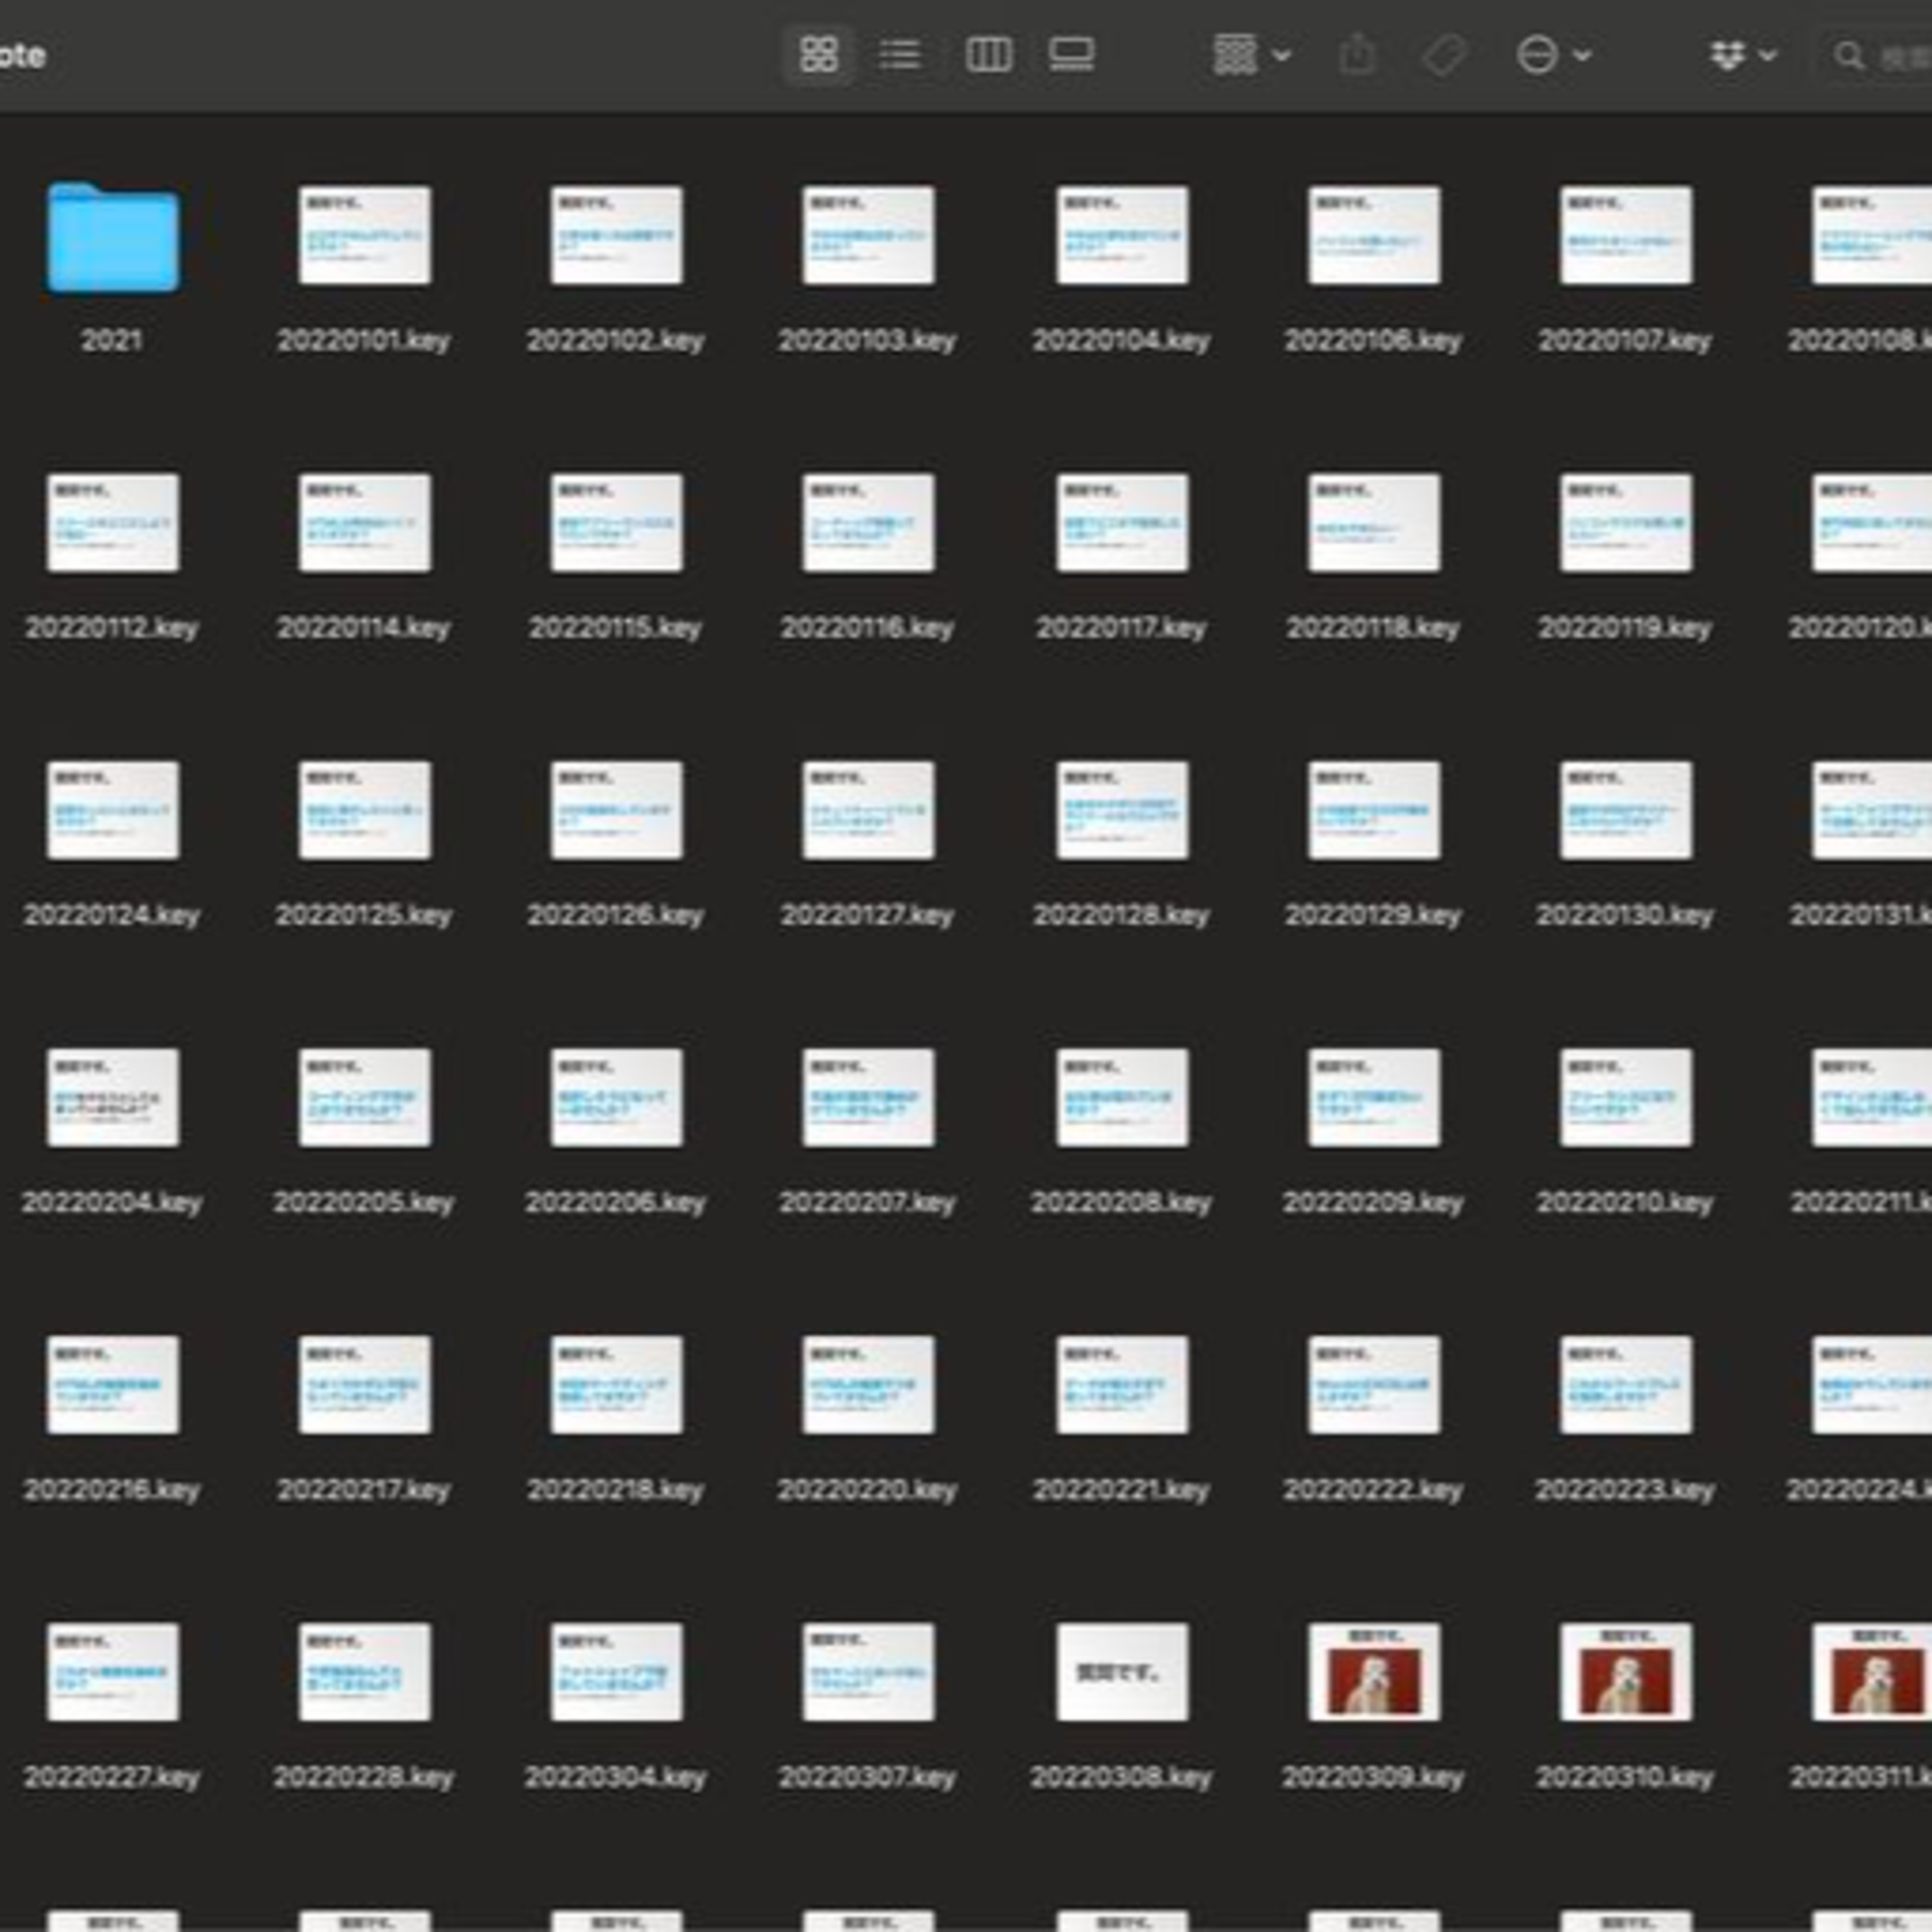The image size is (1932, 1932).
Task: Select the 20220206.key file icon
Action: [x=616, y=1098]
